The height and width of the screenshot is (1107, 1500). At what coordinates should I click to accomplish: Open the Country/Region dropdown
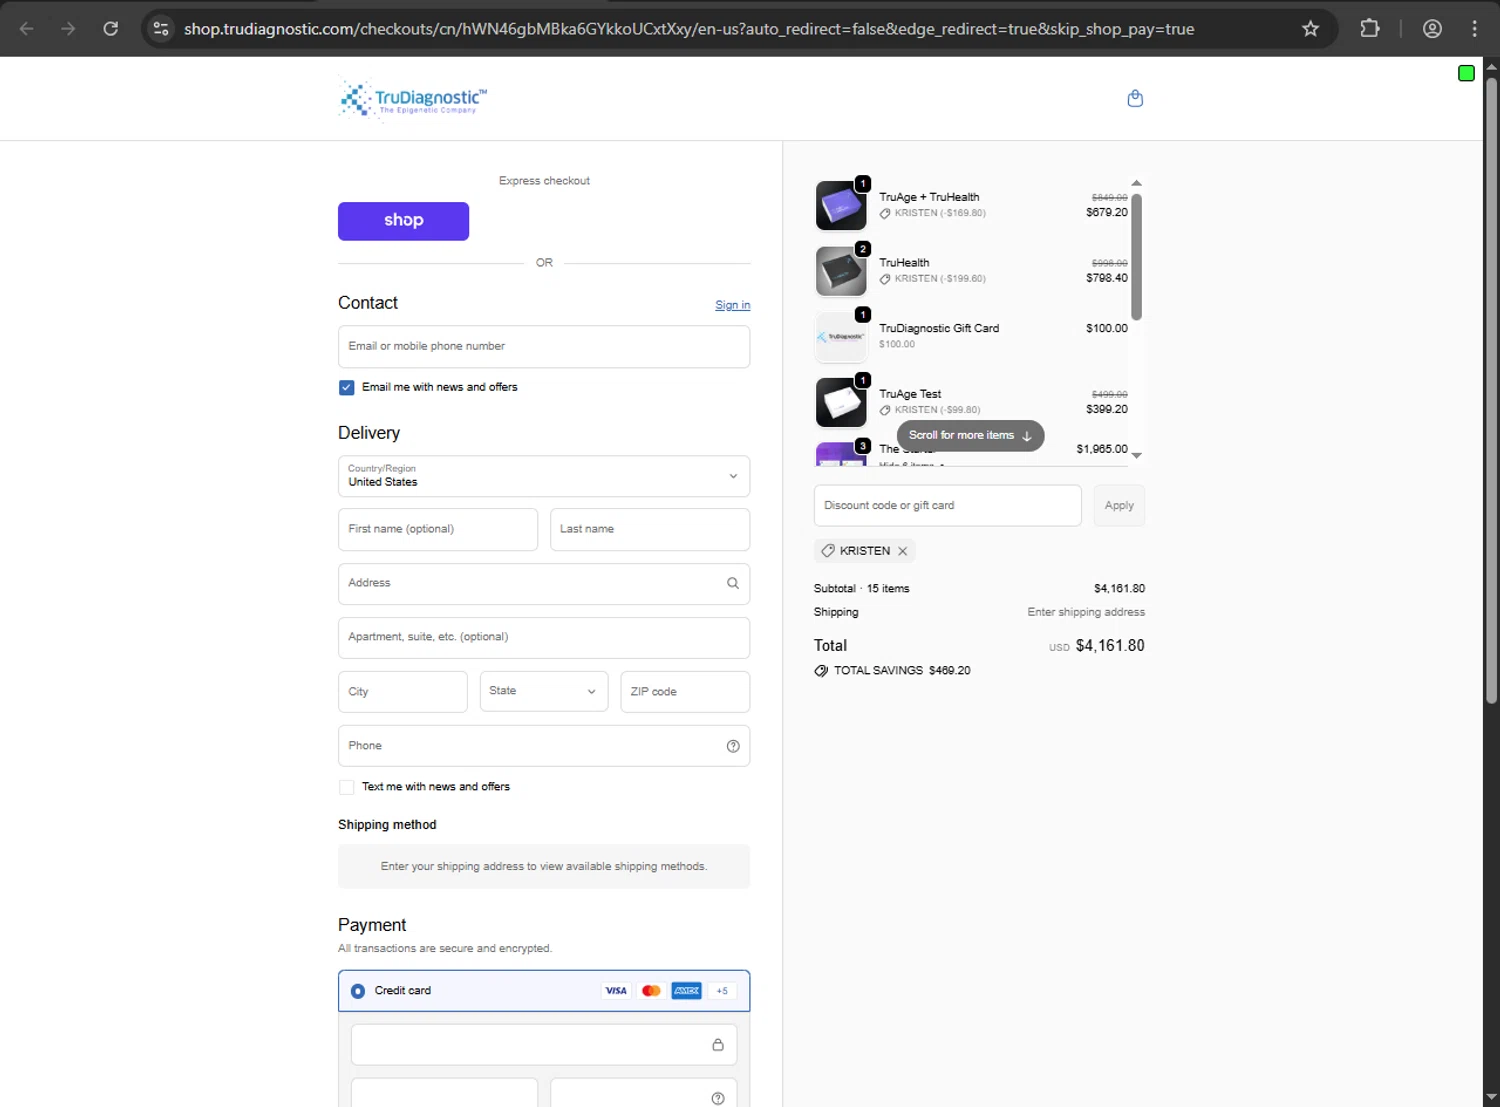coord(544,476)
